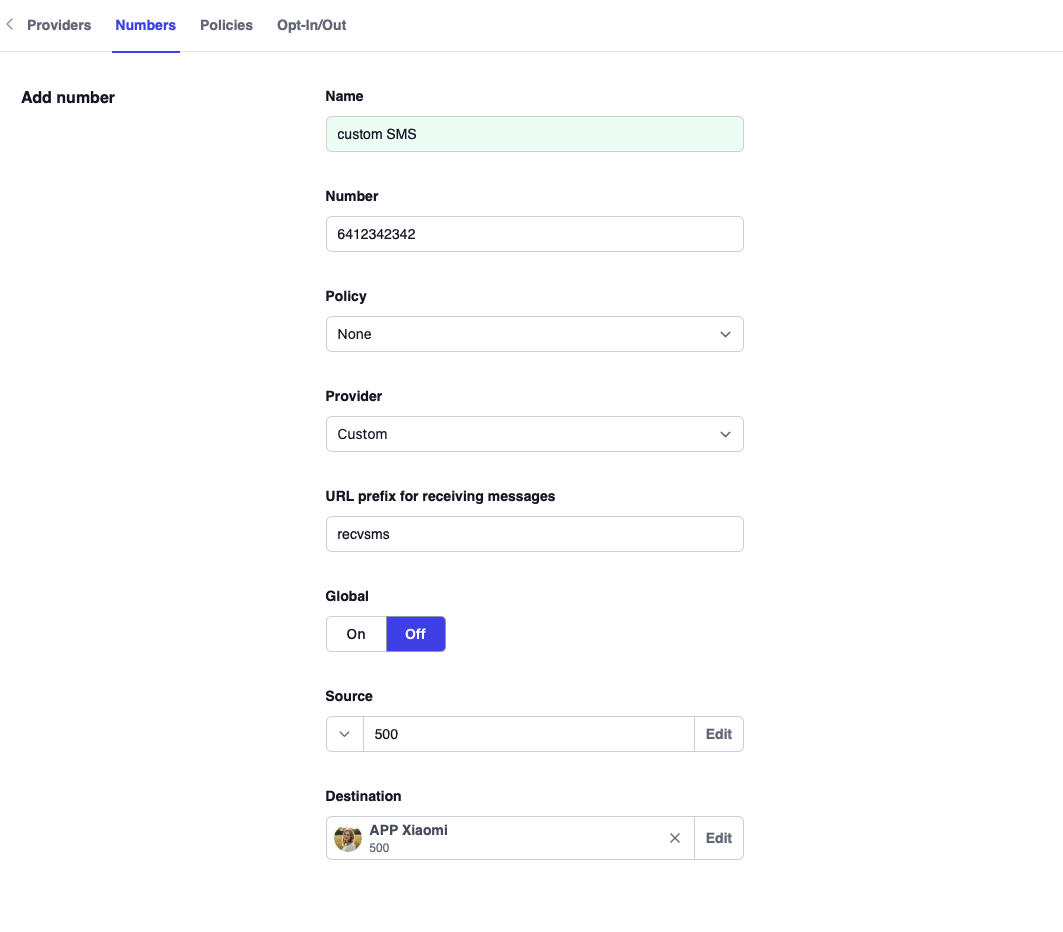Open the Policies tab
This screenshot has width=1063, height=932.
[226, 25]
